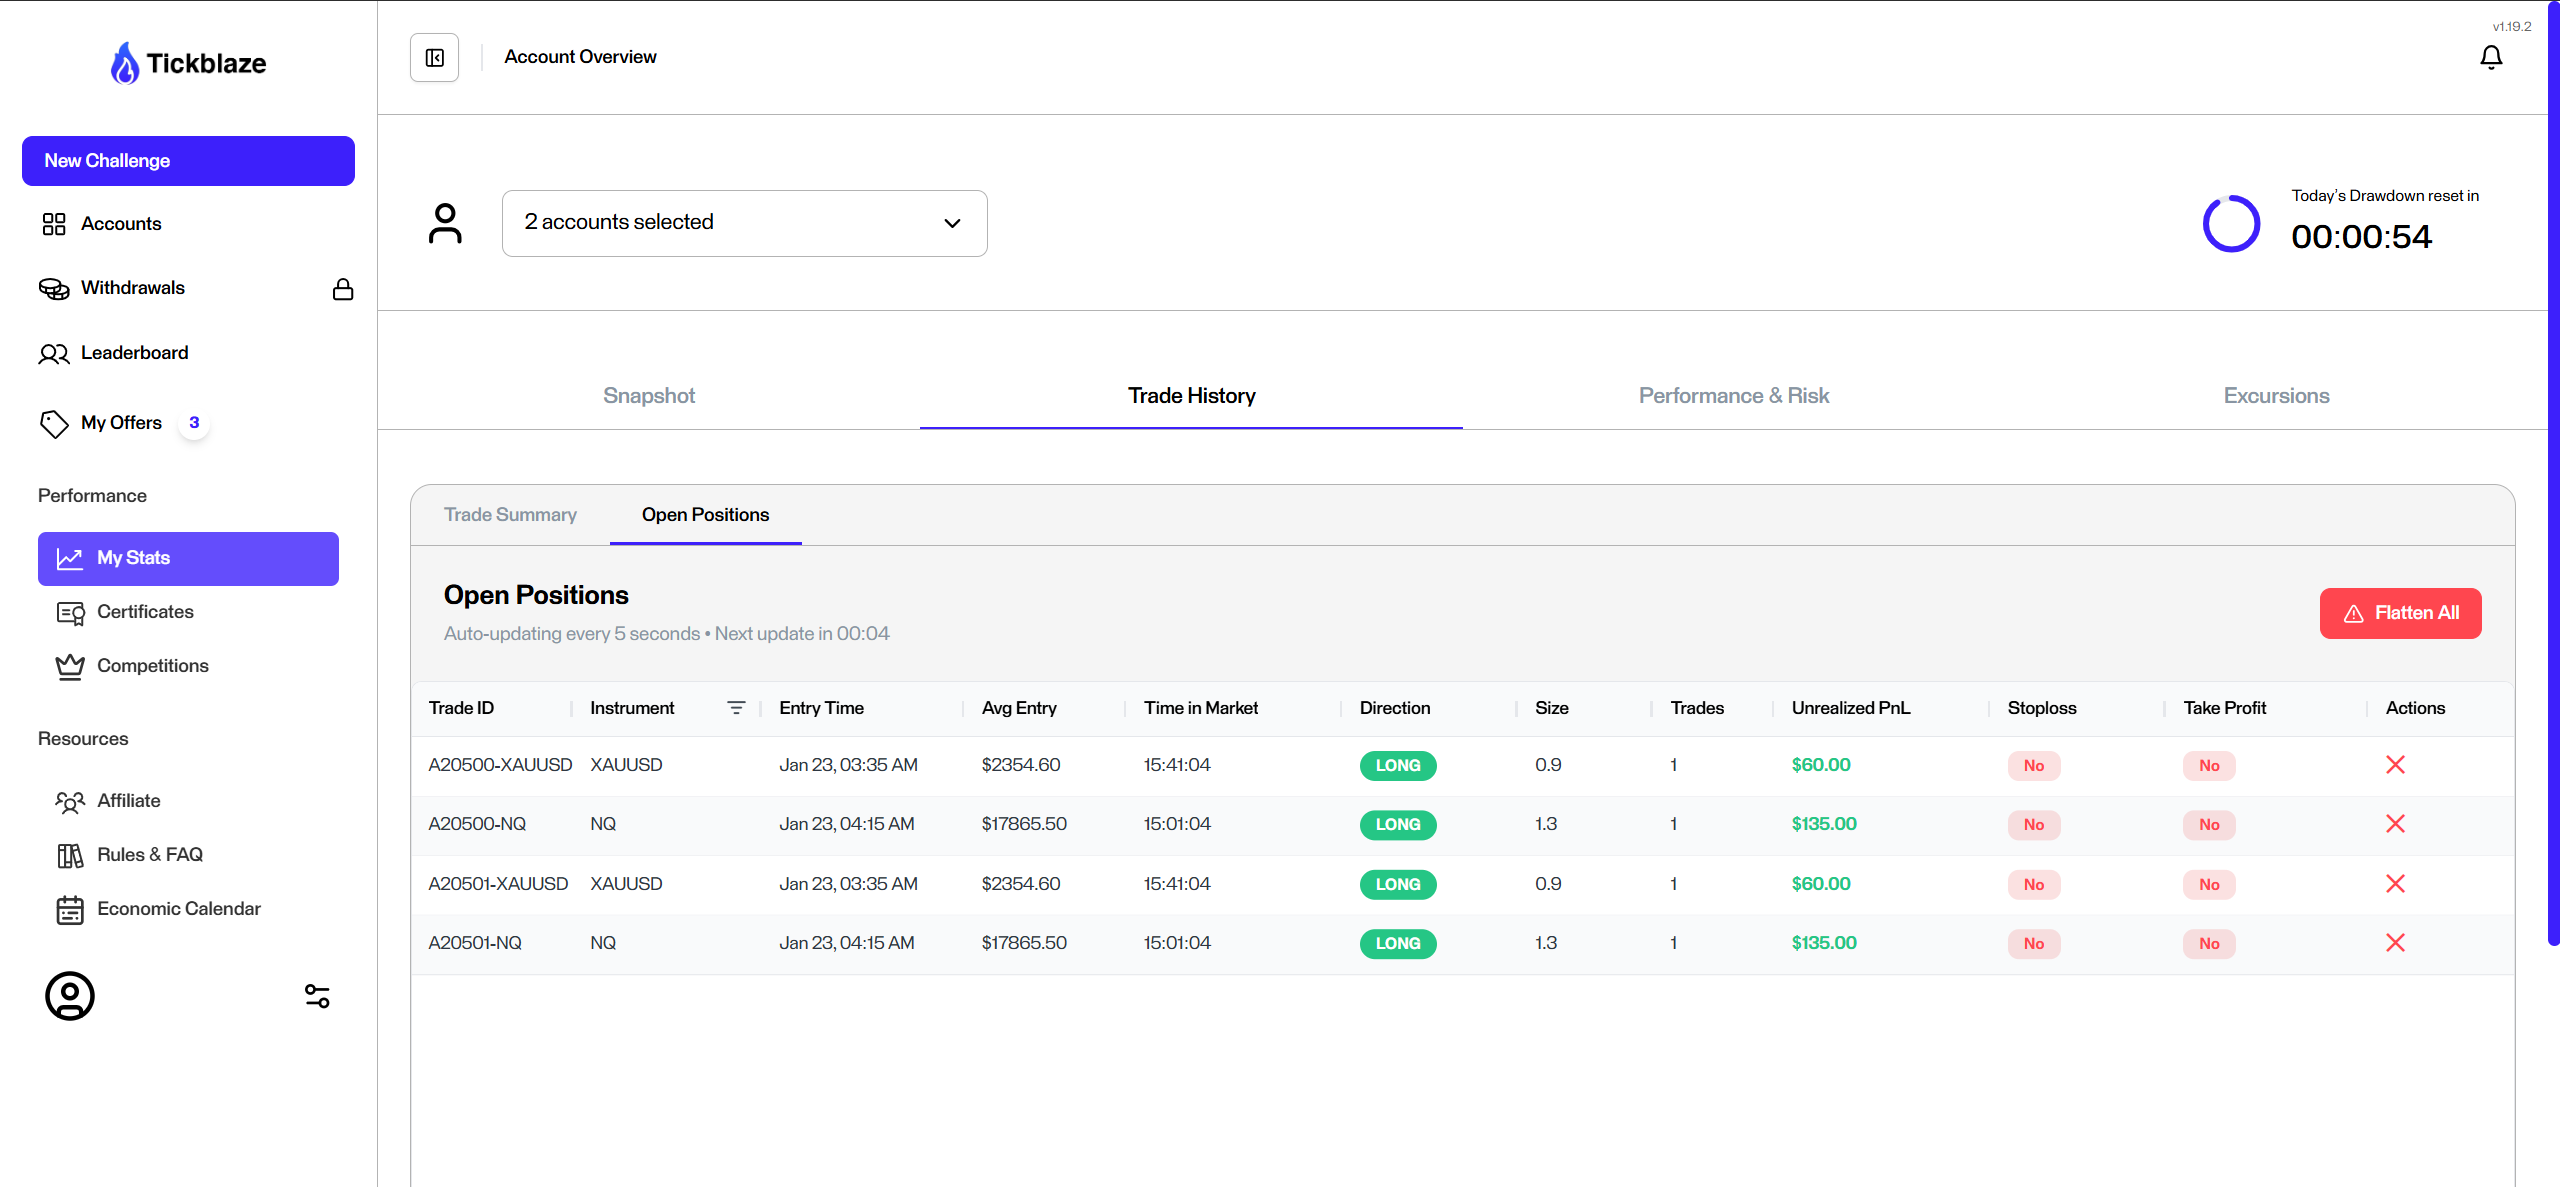This screenshot has width=2560, height=1187.
Task: Open the settings sliders icon in the sidebar
Action: (317, 996)
